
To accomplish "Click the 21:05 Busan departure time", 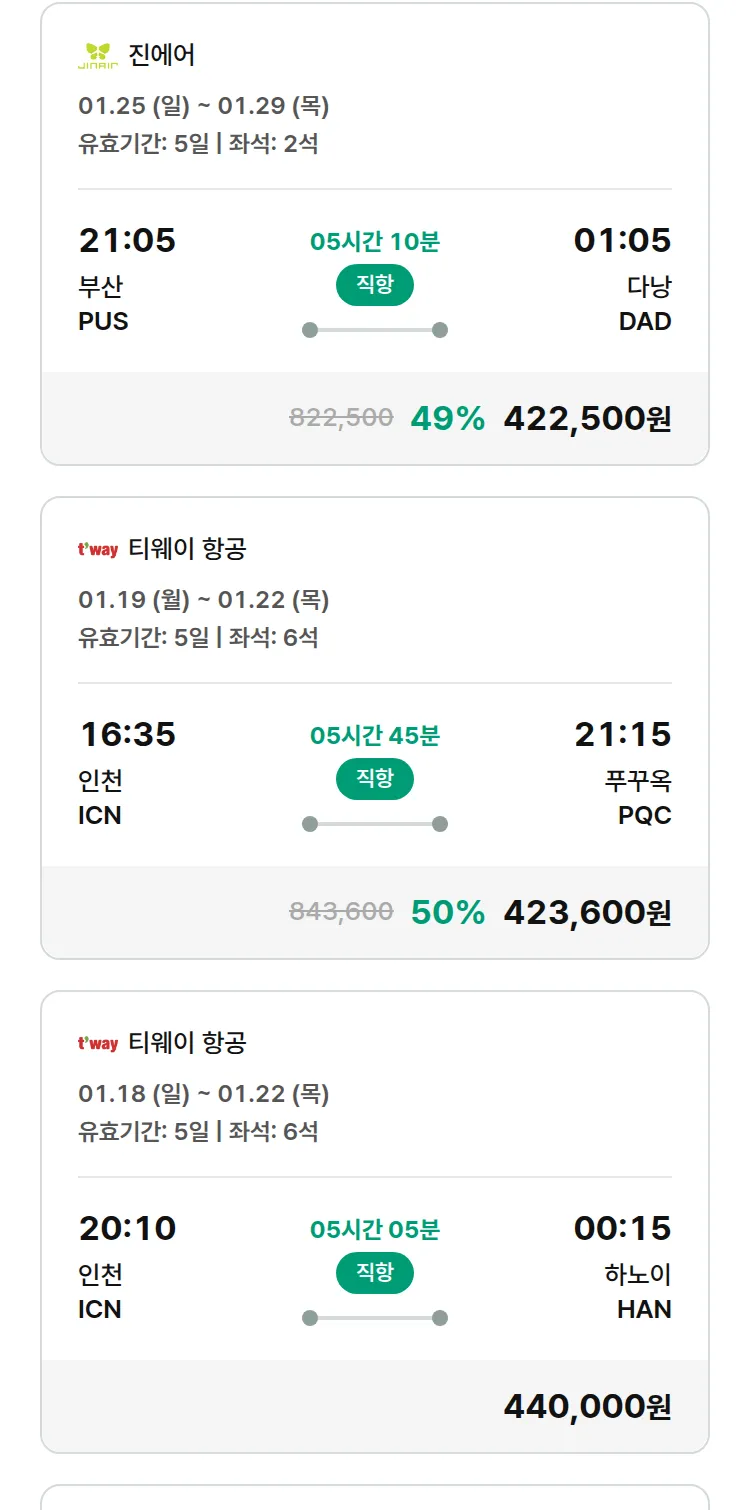I will pyautogui.click(x=127, y=240).
